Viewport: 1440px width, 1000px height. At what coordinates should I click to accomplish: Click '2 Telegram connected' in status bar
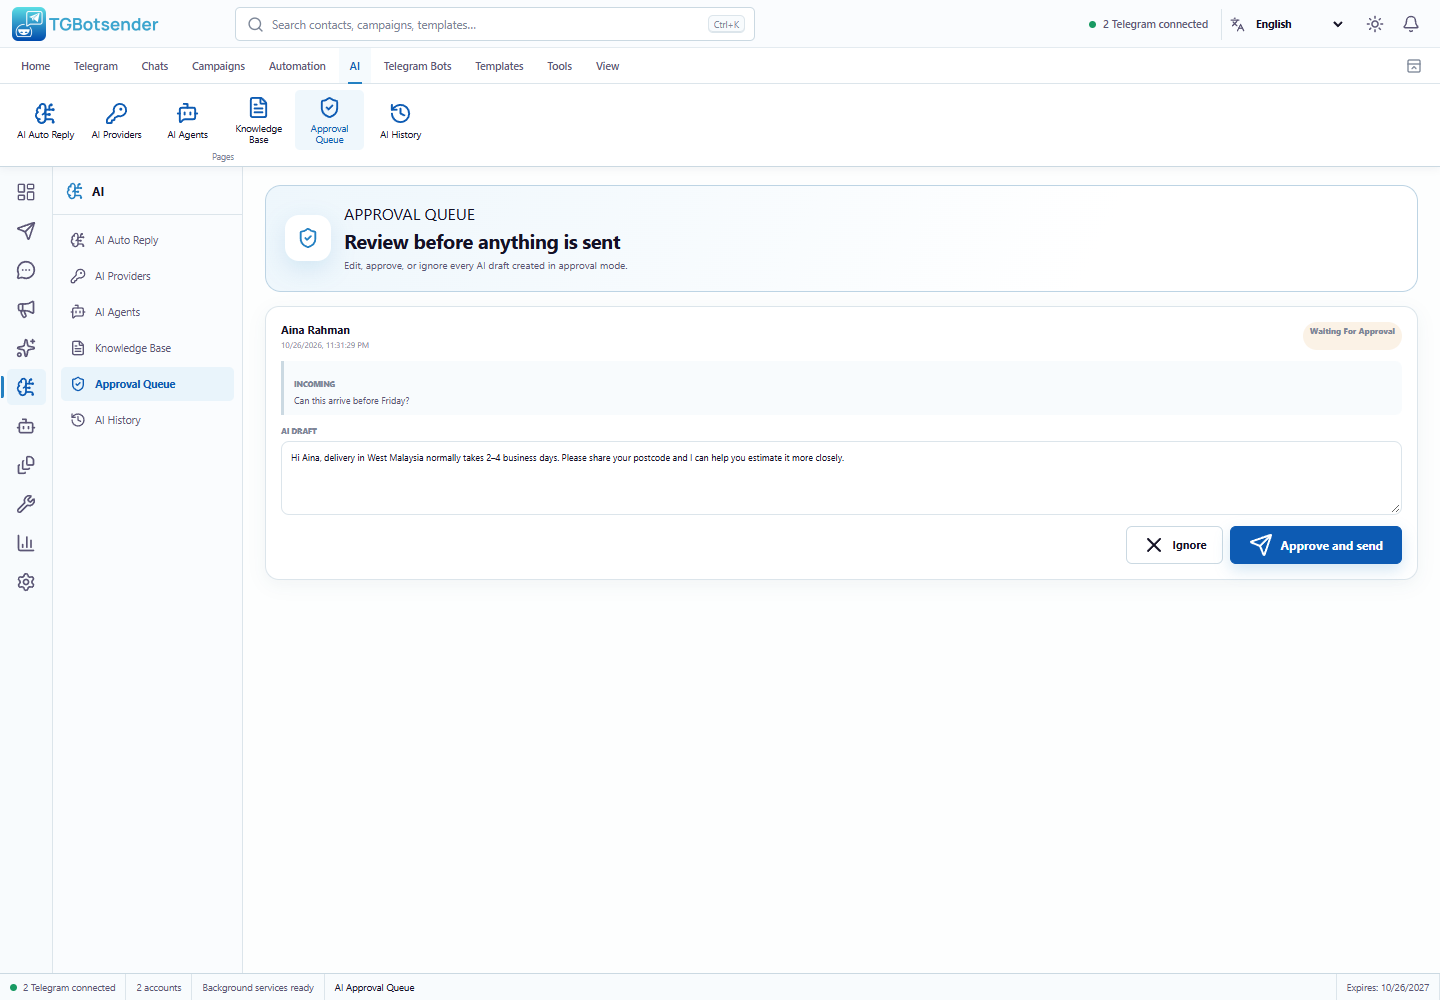[x=63, y=988]
